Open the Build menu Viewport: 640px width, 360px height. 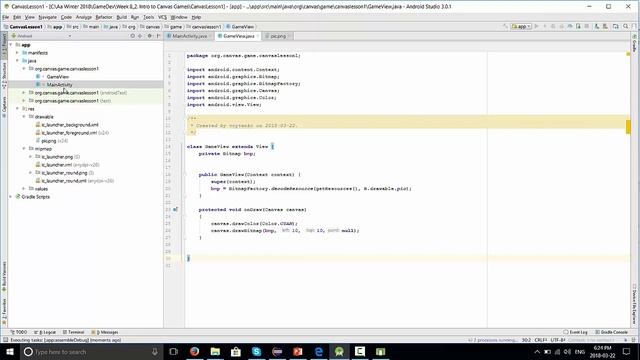(122, 17)
